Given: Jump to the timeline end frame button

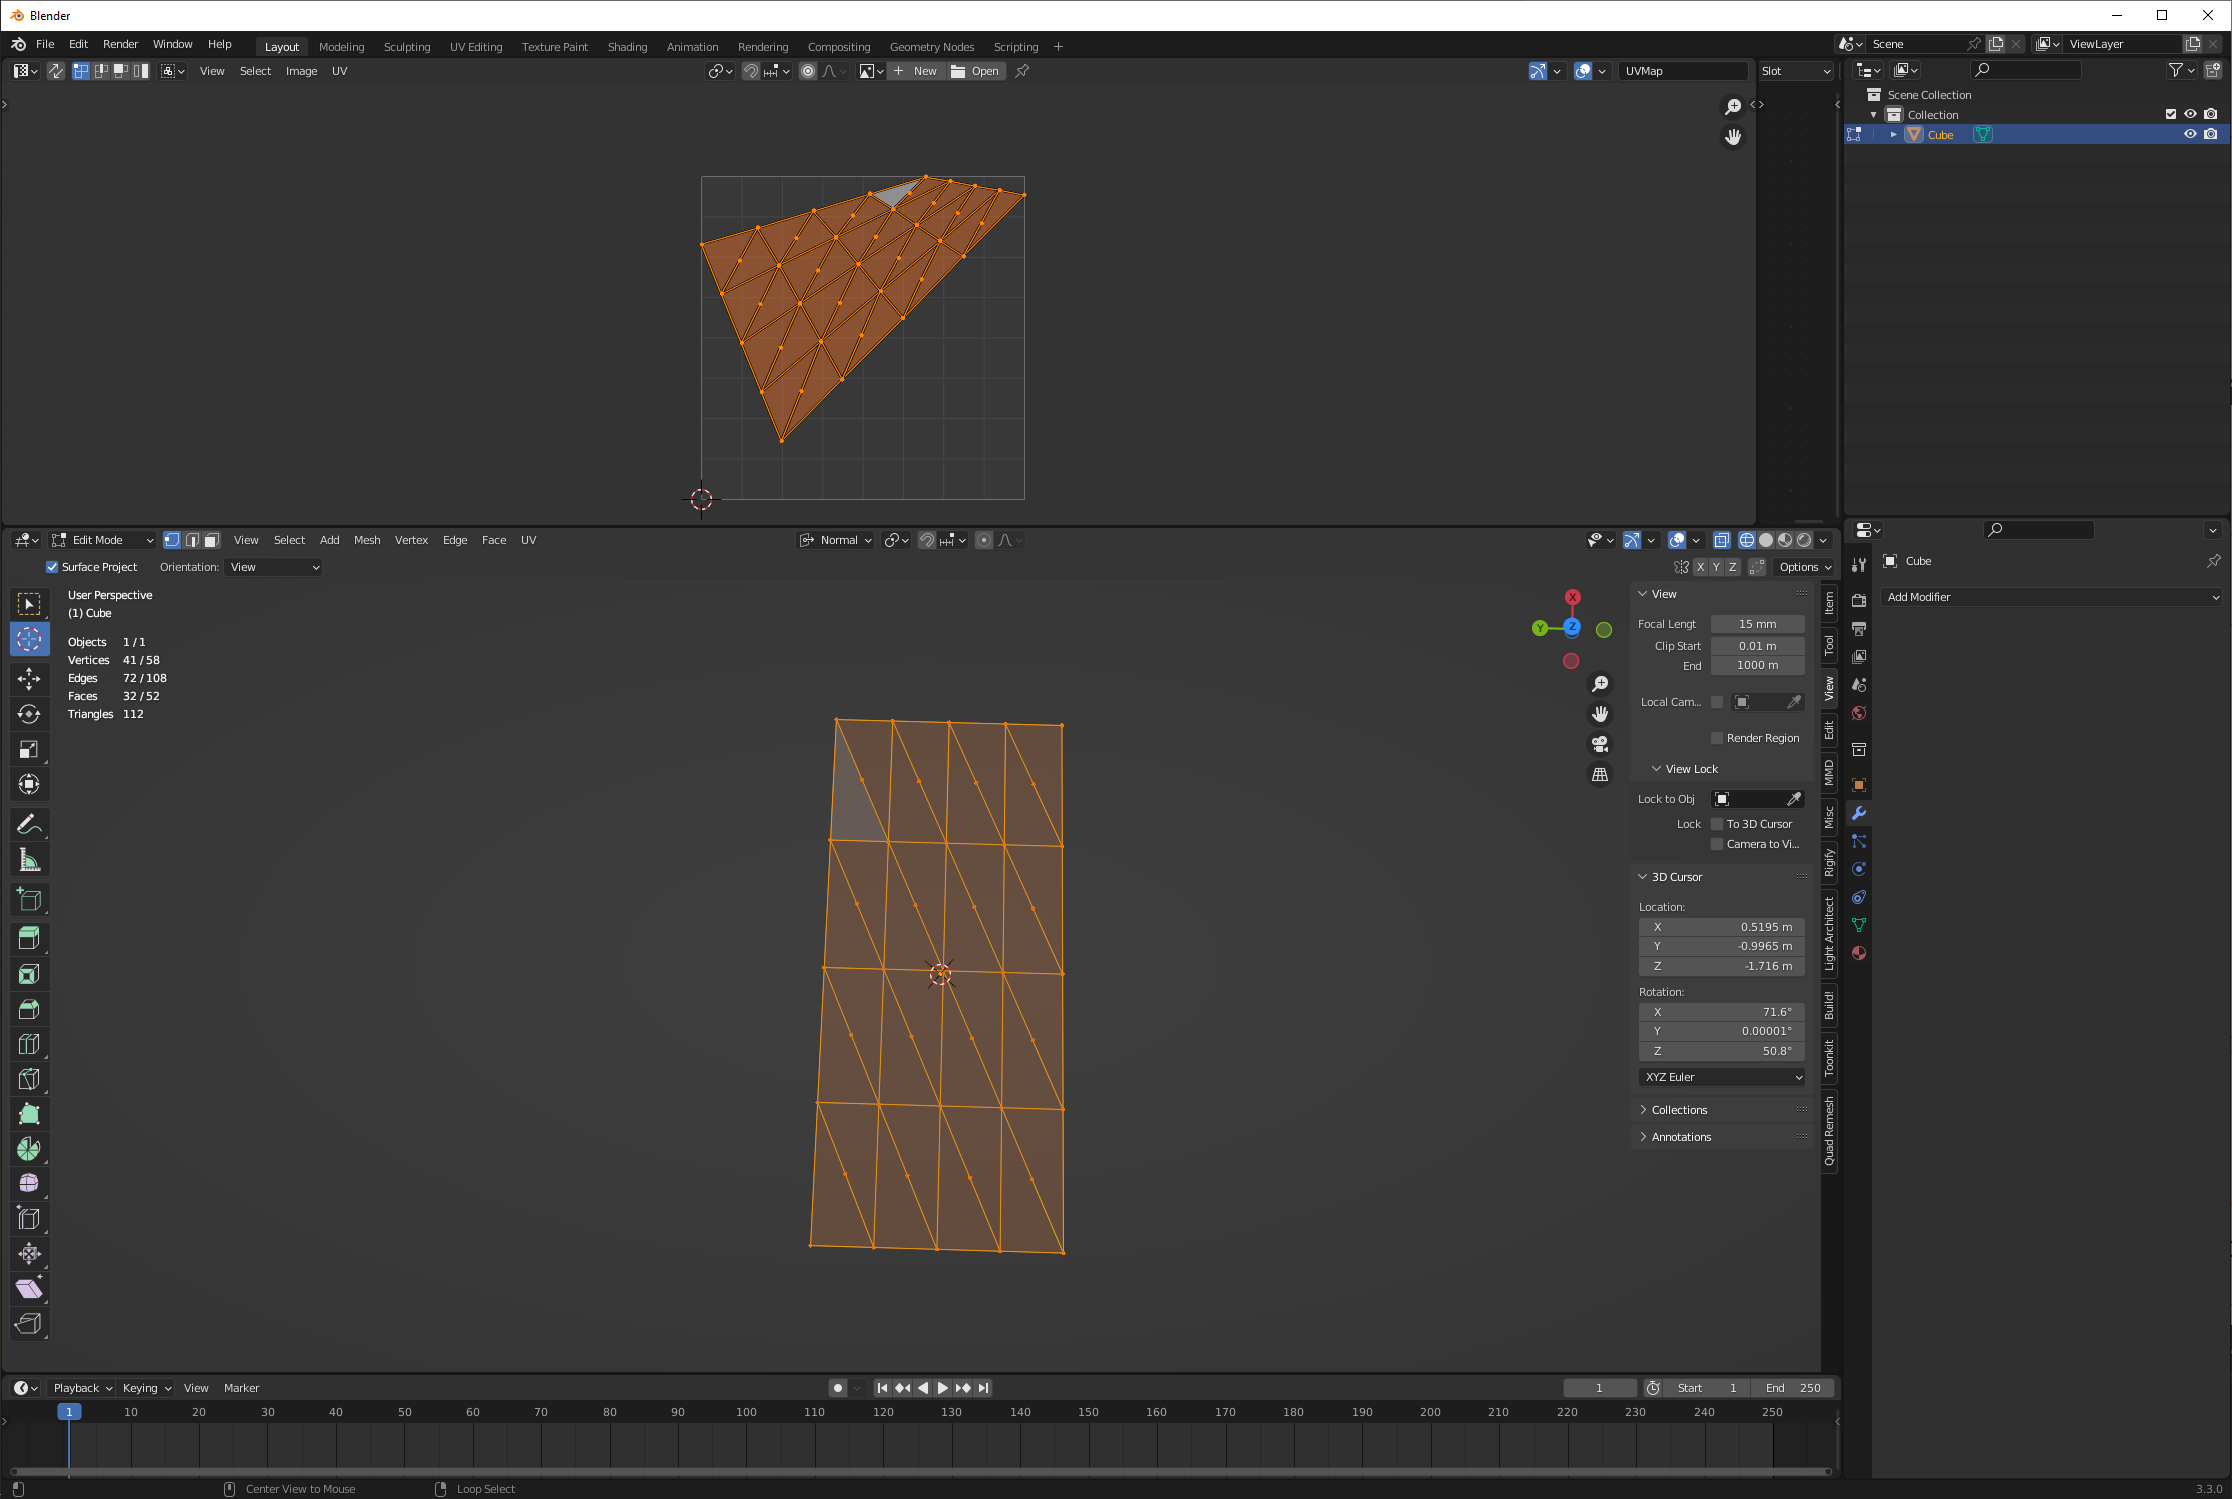Looking at the screenshot, I should point(983,1388).
